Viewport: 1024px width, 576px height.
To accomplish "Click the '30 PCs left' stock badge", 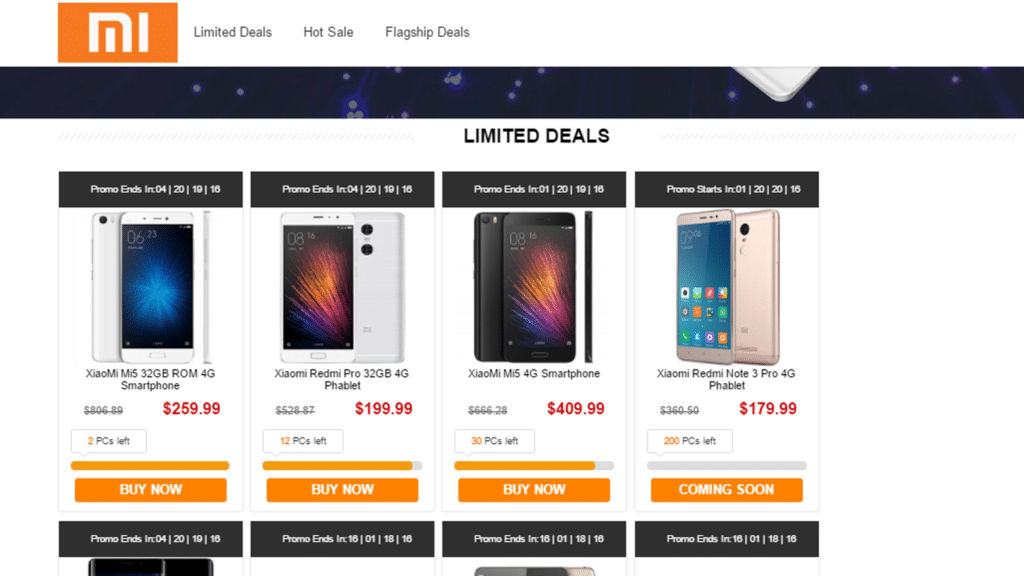I will click(x=494, y=440).
